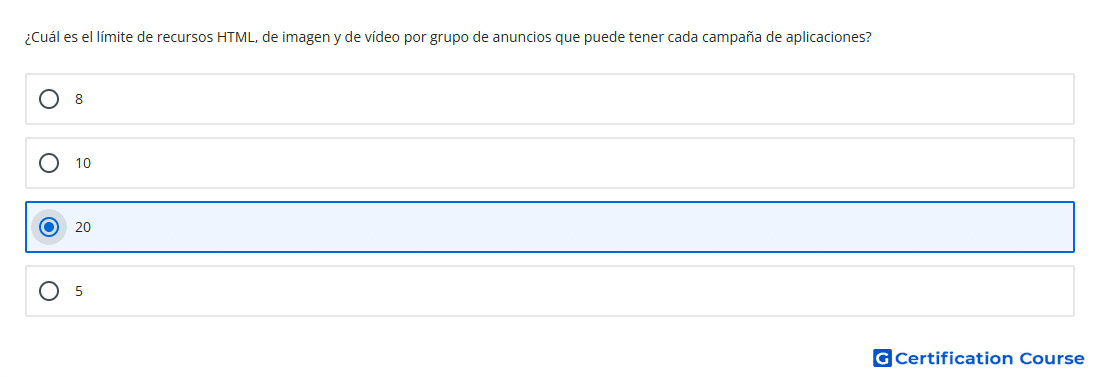Click the word "Certification" in the watermark
The width and height of the screenshot is (1100, 377).
coord(954,358)
